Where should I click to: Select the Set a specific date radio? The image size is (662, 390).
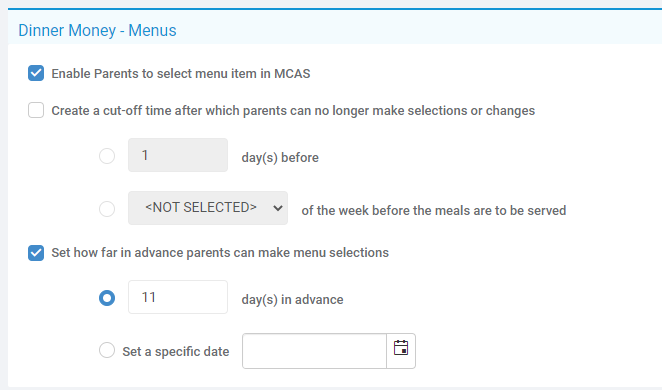click(x=107, y=350)
